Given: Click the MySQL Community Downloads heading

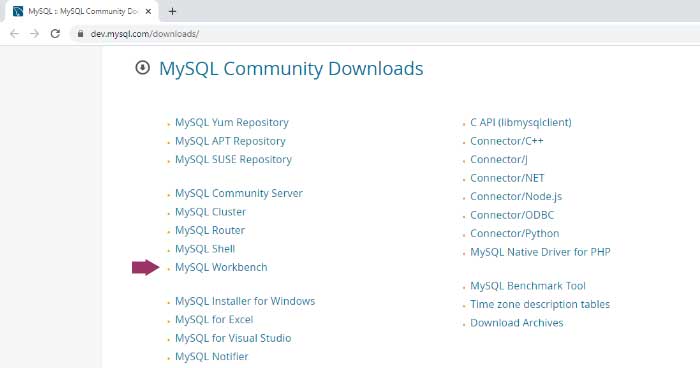Looking at the screenshot, I should point(291,69).
